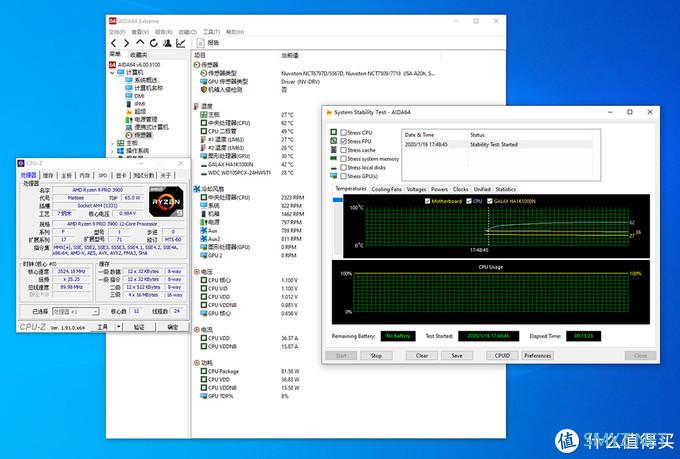Click the 报告 report toolbar button
680x459 pixels.
(208, 43)
